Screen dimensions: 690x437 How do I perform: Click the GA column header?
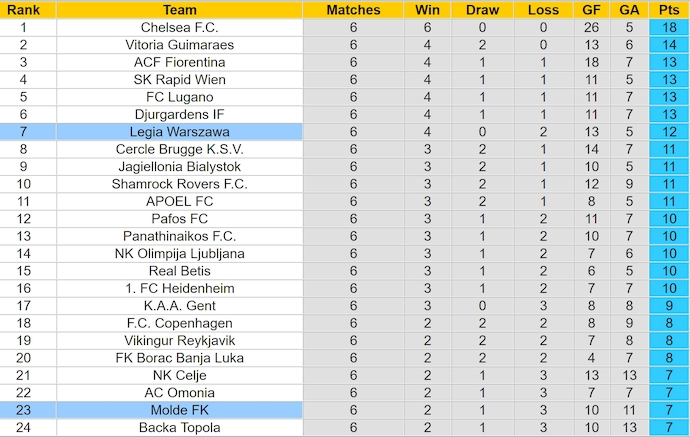(x=627, y=10)
